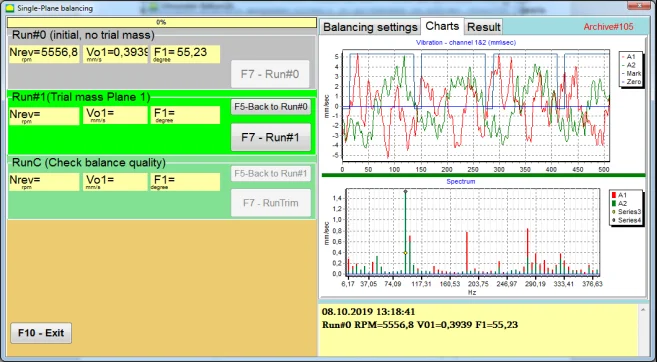Open the Result tab
The height and width of the screenshot is (362, 657).
[484, 27]
